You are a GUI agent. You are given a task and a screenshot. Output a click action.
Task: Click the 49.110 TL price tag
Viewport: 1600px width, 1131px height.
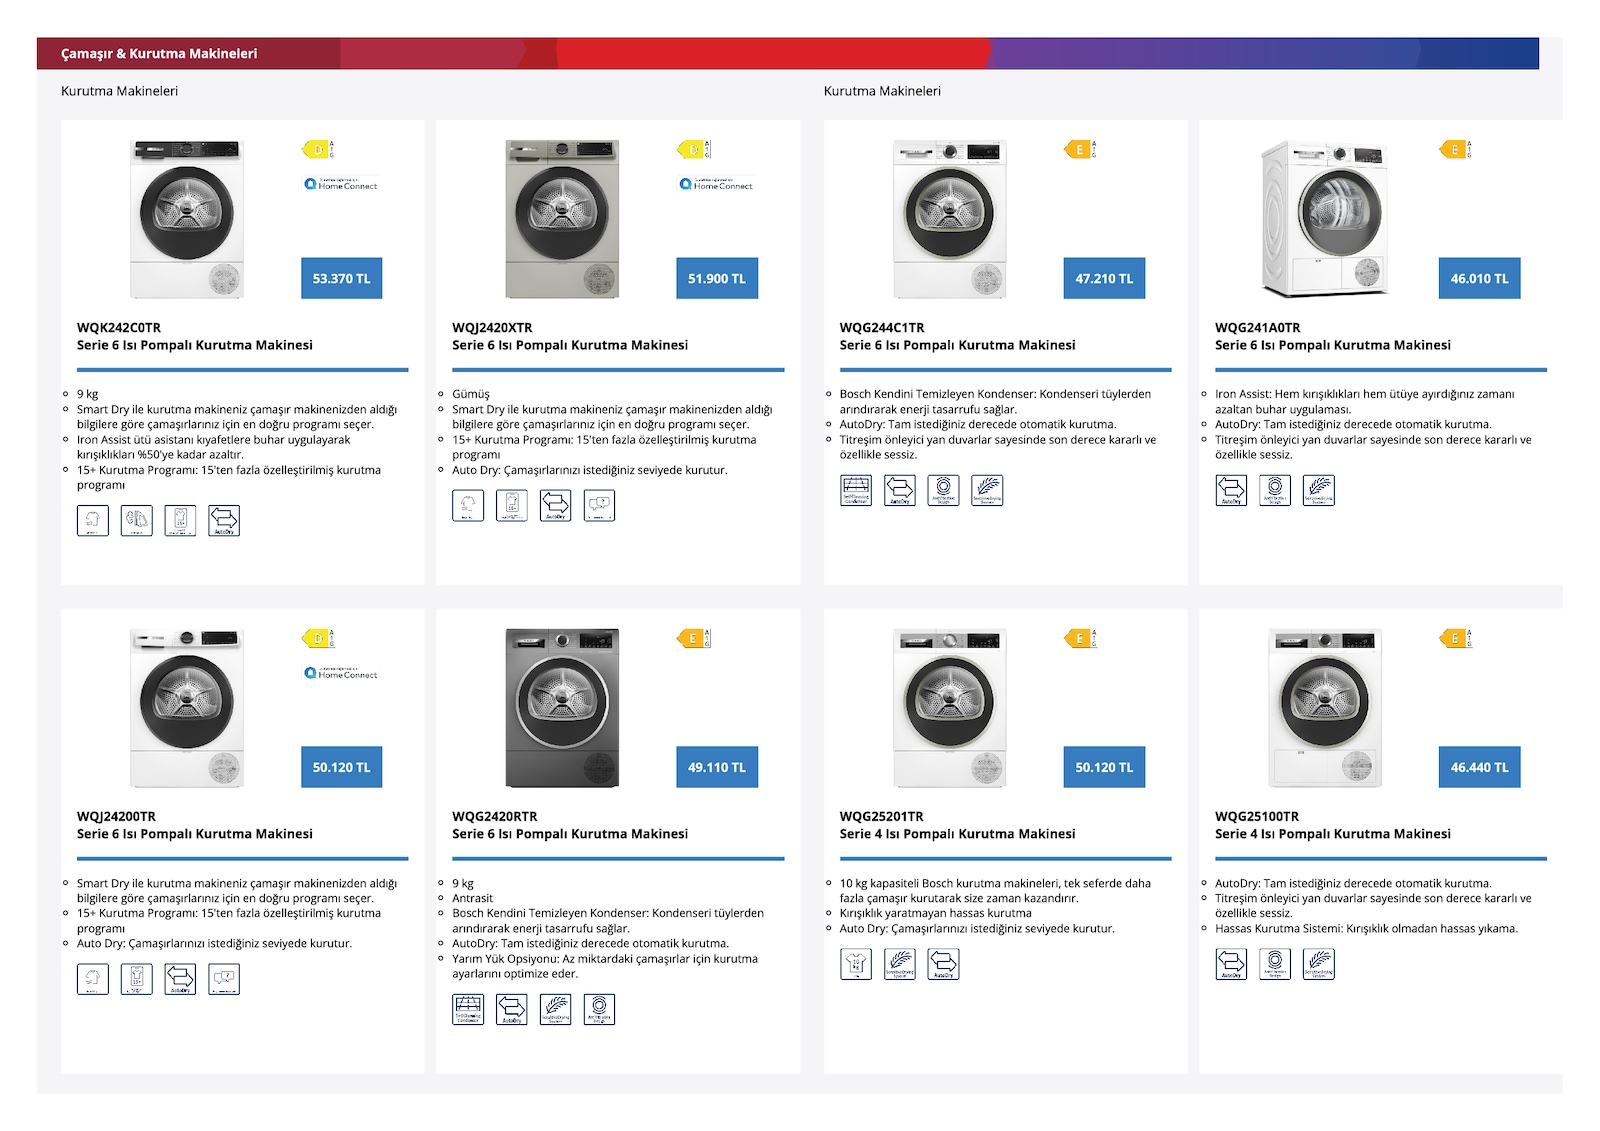click(717, 767)
